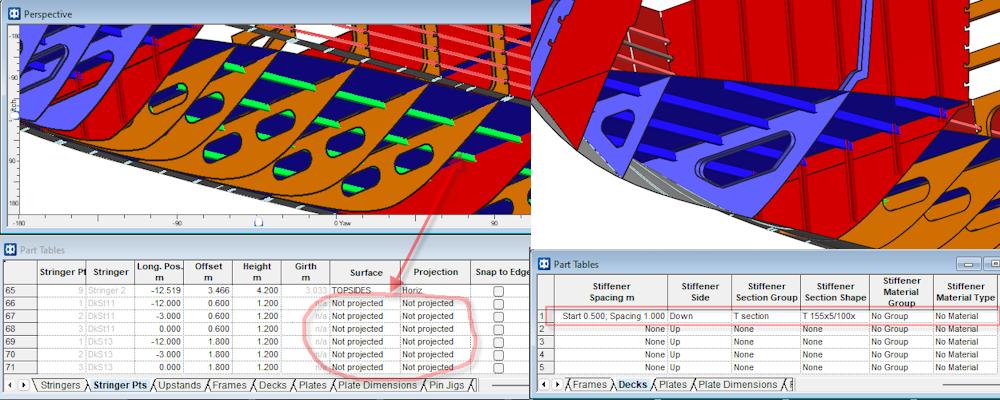Screen dimensions: 1000x400
Task: Click the Yaw slider handle below viewport
Action: 258,222
